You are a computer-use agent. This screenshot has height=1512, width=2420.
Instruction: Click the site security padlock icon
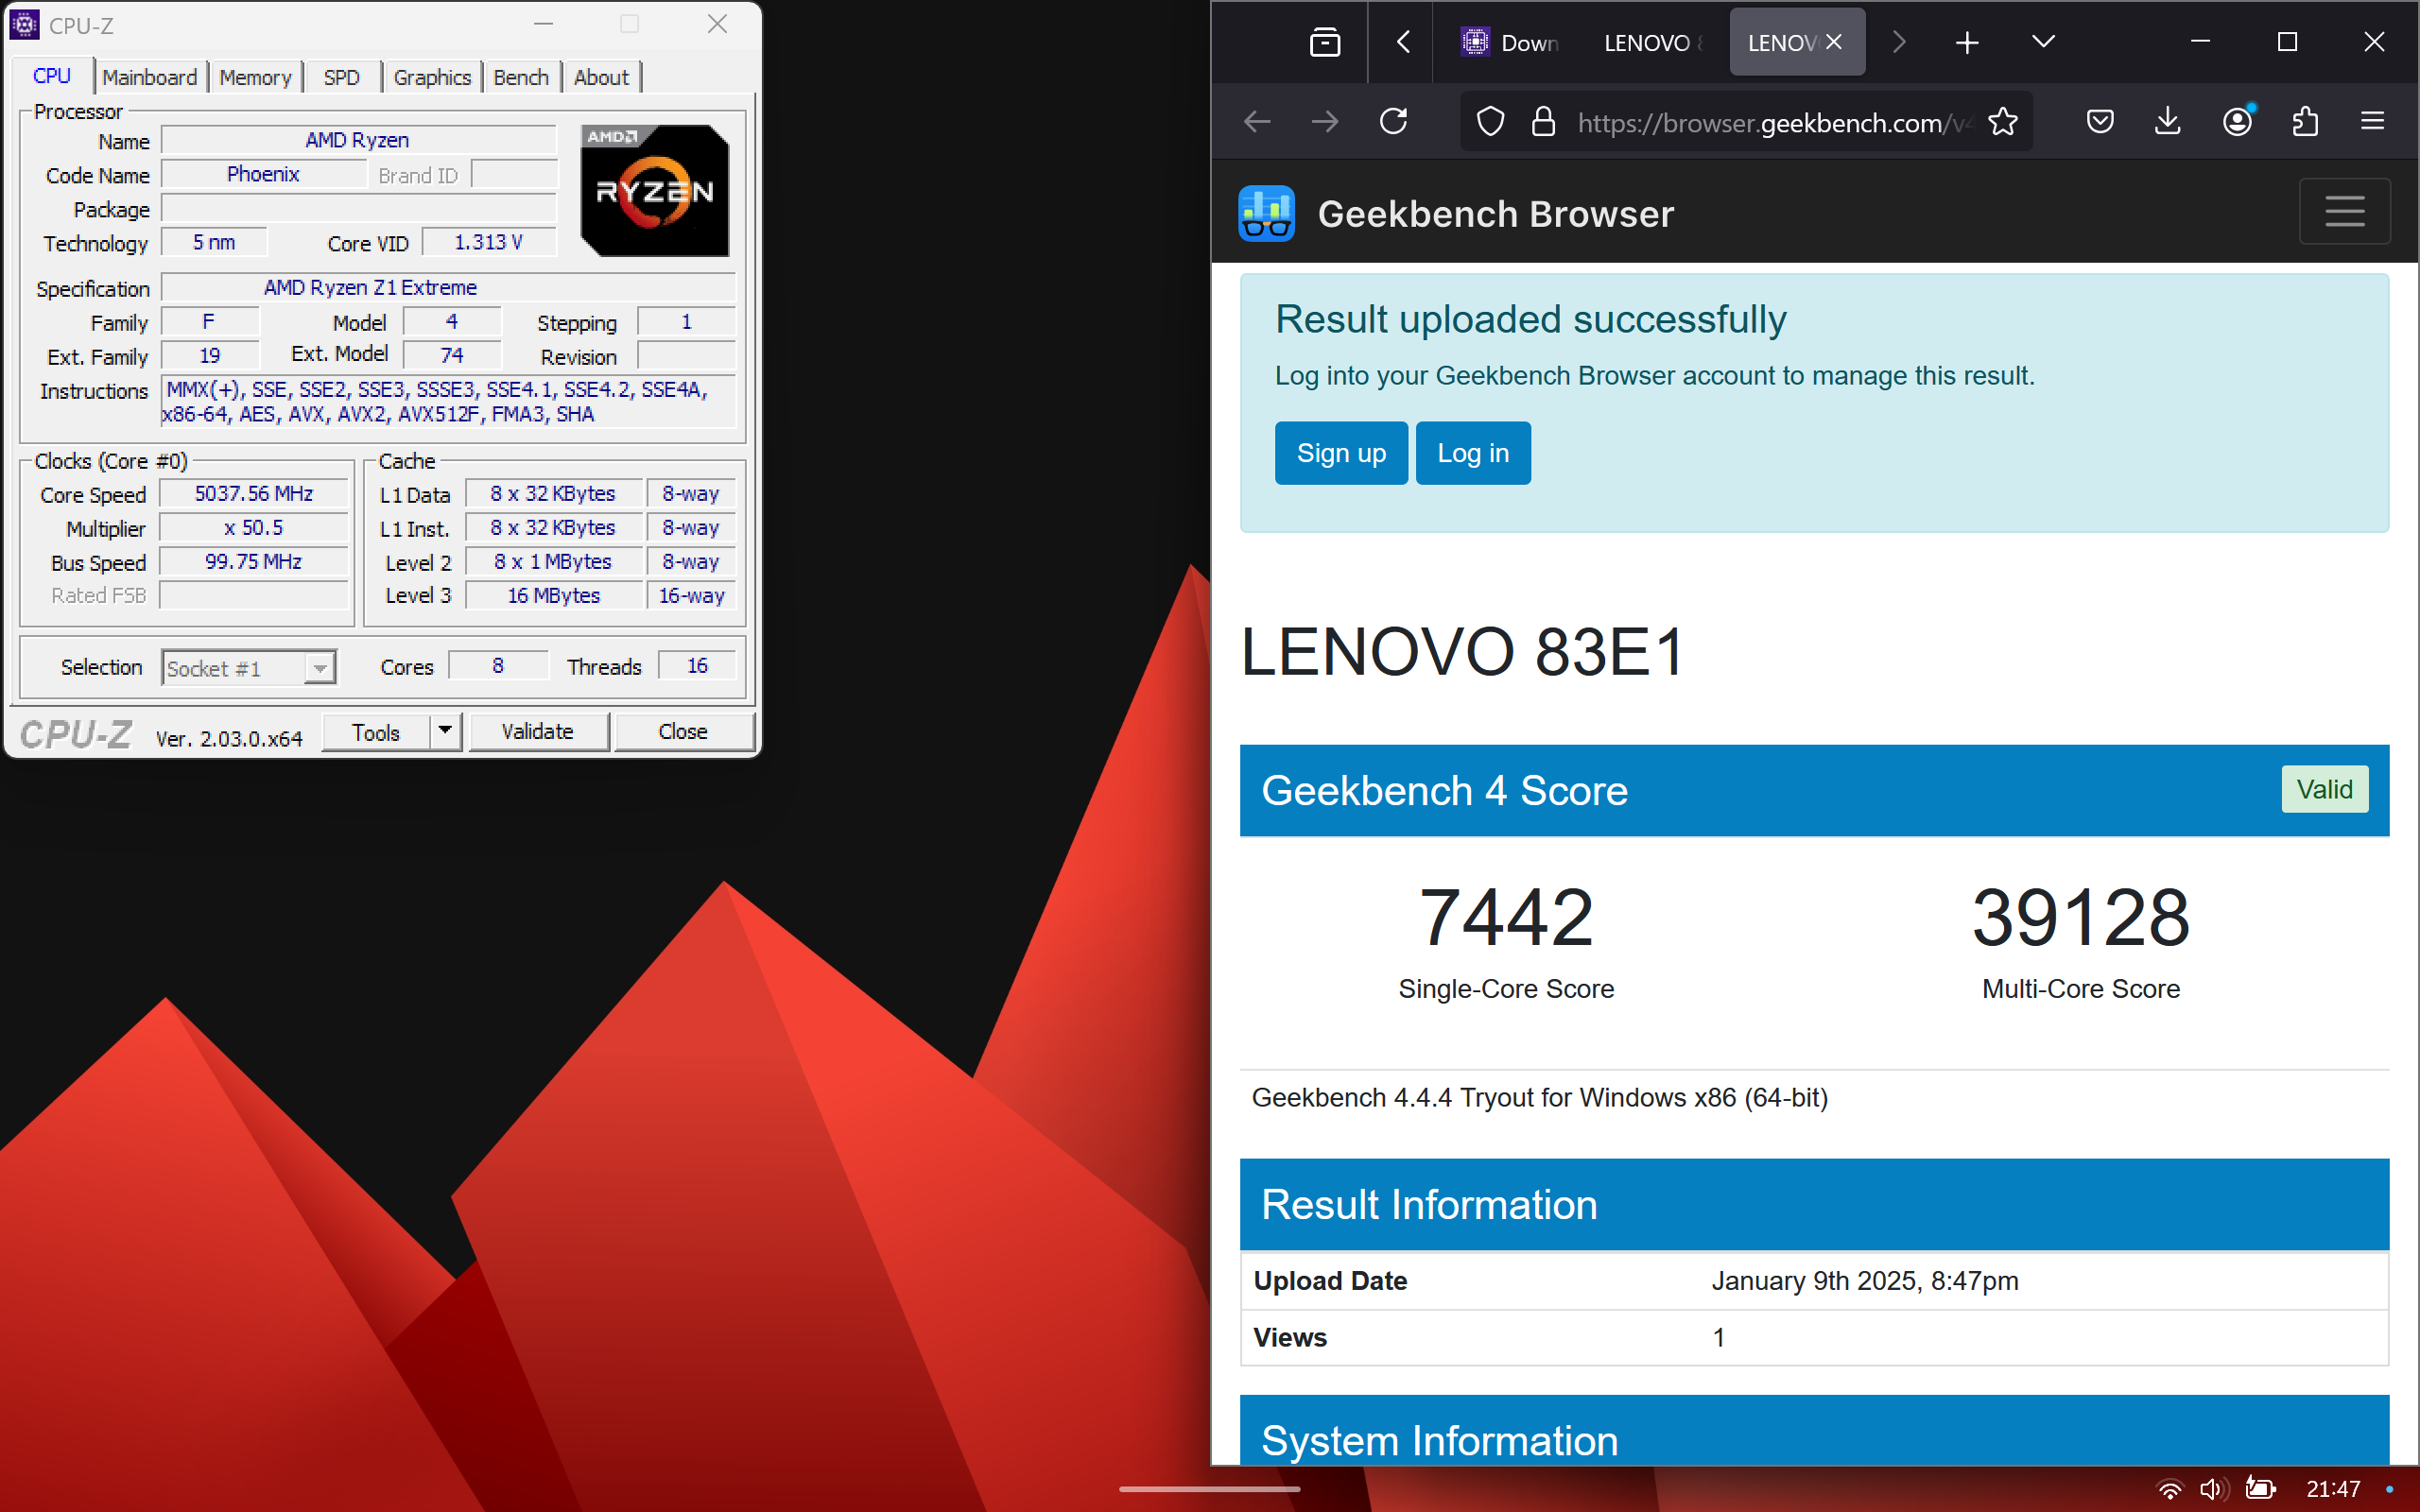1543,122
